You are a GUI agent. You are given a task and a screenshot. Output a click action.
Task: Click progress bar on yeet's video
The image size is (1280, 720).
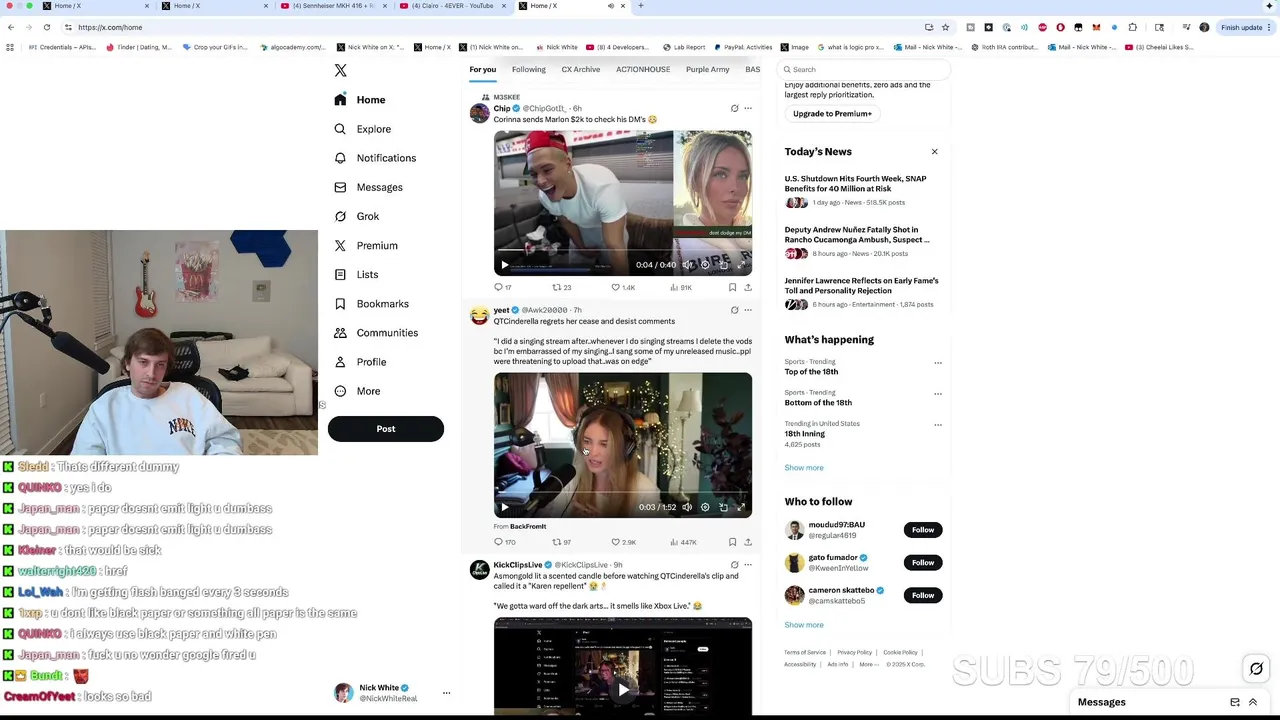coord(622,493)
